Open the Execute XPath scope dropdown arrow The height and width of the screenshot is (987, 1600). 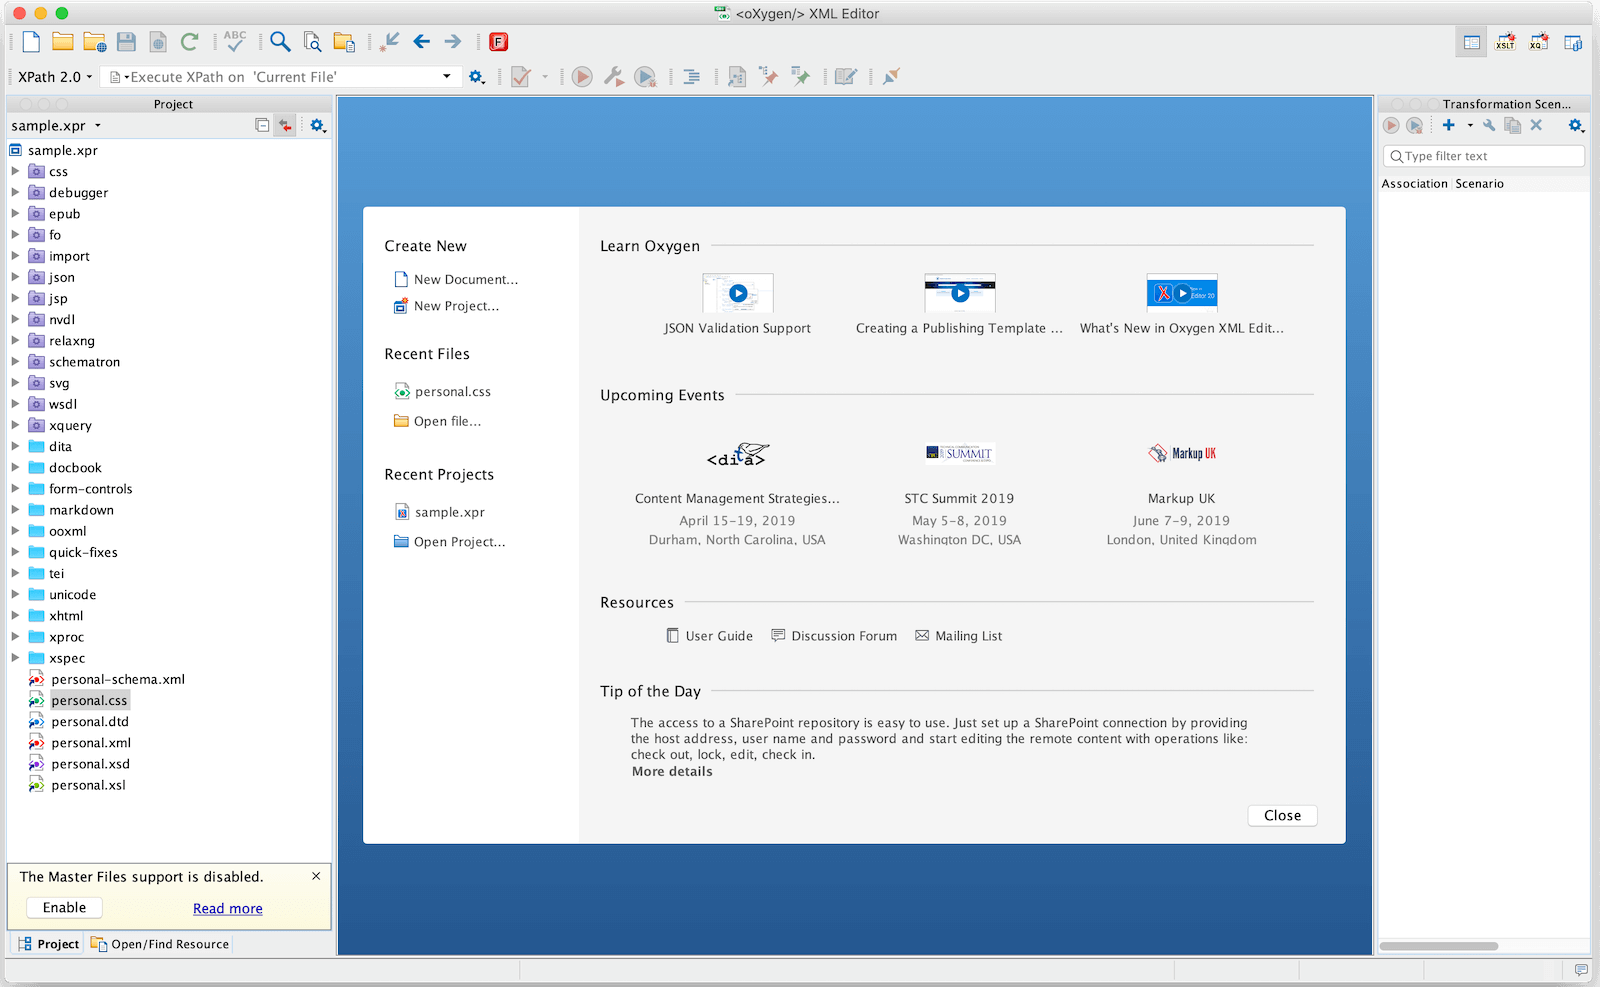pos(446,77)
